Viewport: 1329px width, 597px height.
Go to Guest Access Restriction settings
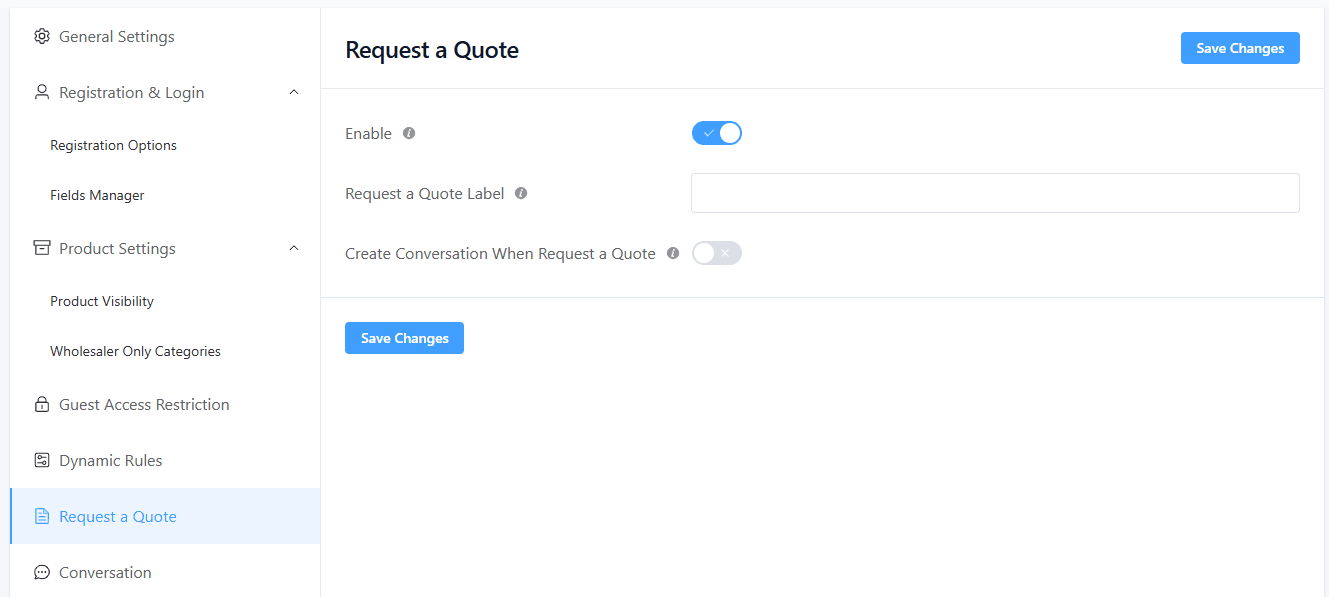[x=165, y=405]
